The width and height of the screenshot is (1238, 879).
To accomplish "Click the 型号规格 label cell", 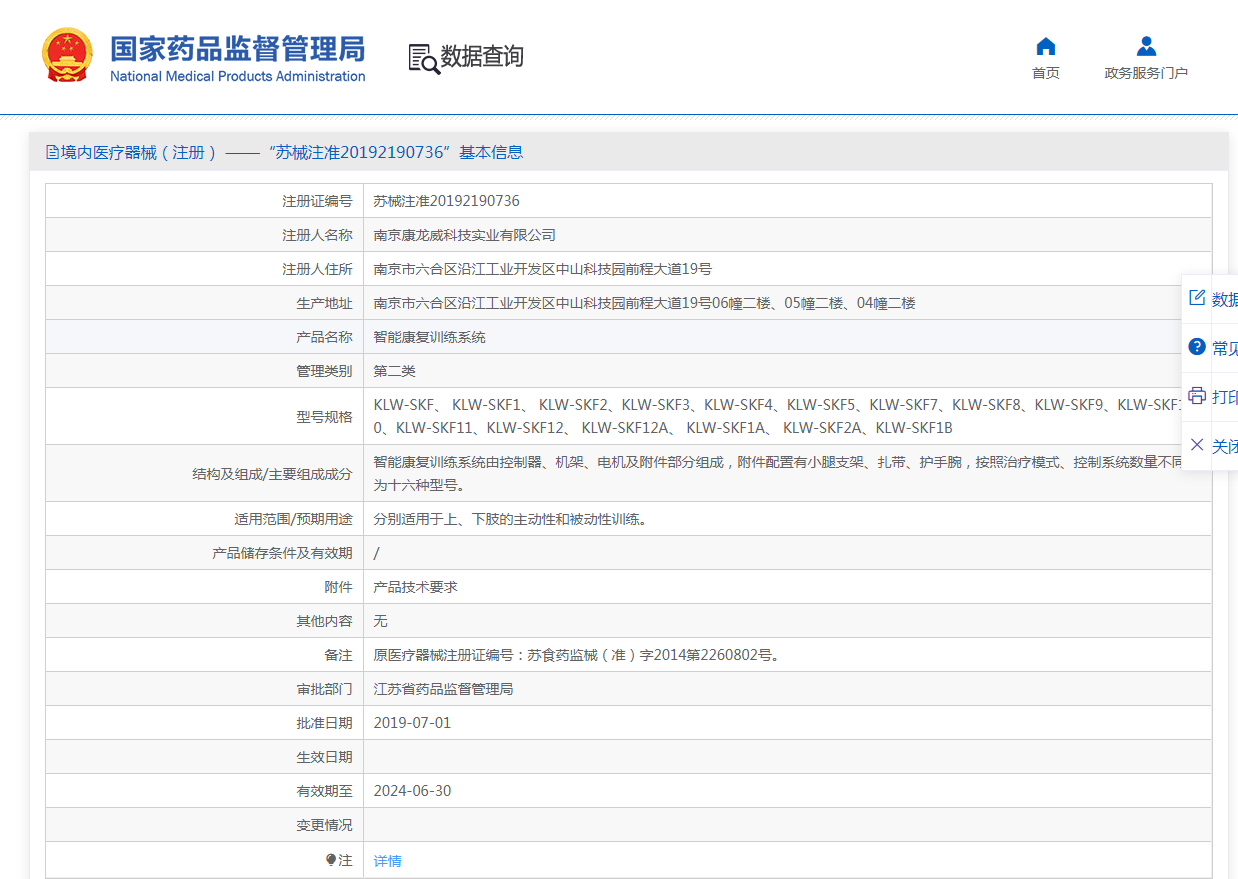I will tap(204, 416).
